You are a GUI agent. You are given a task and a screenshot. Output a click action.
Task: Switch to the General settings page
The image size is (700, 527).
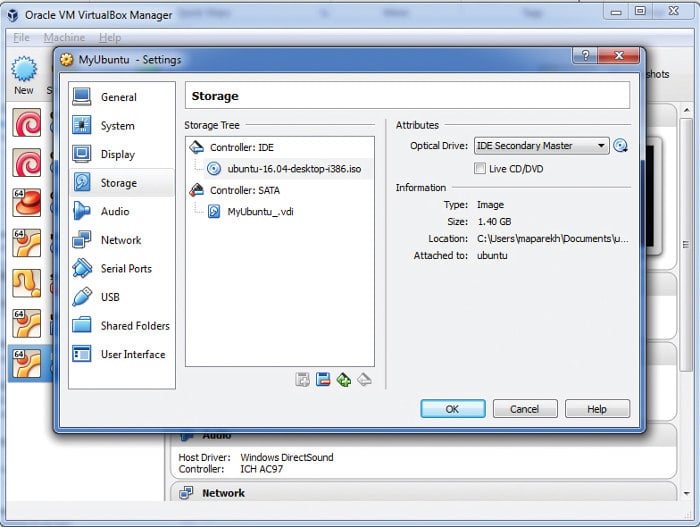[x=118, y=98]
